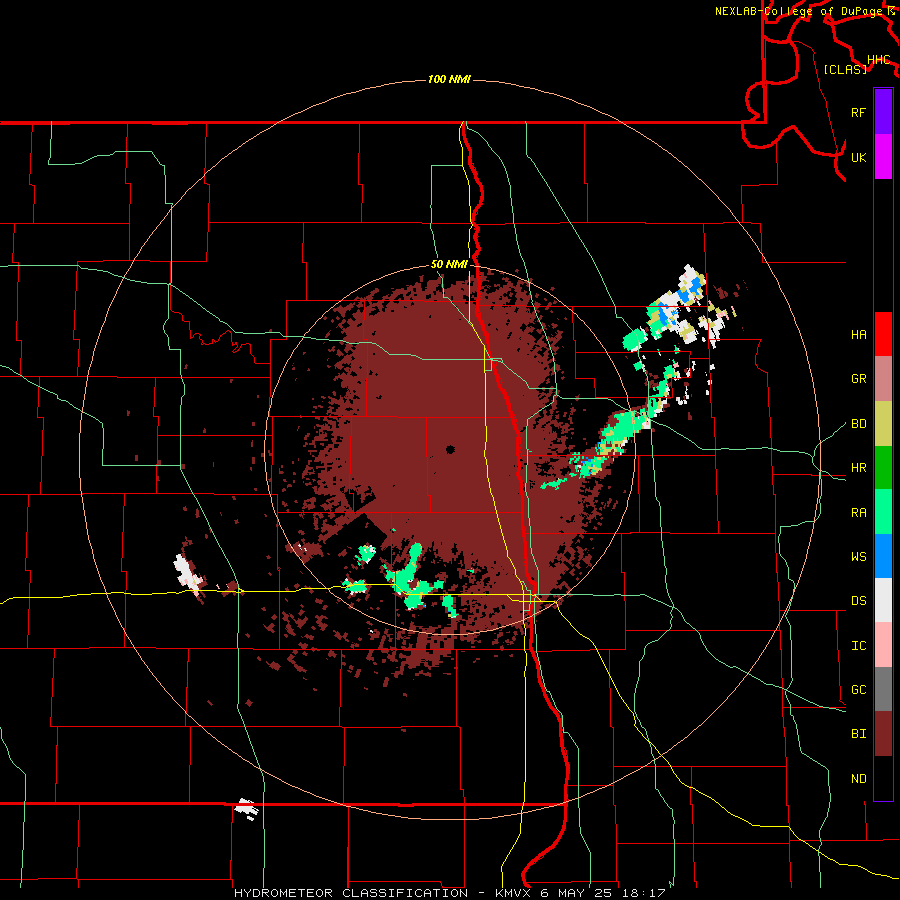Click the 50 NMI range ring label

(449, 264)
